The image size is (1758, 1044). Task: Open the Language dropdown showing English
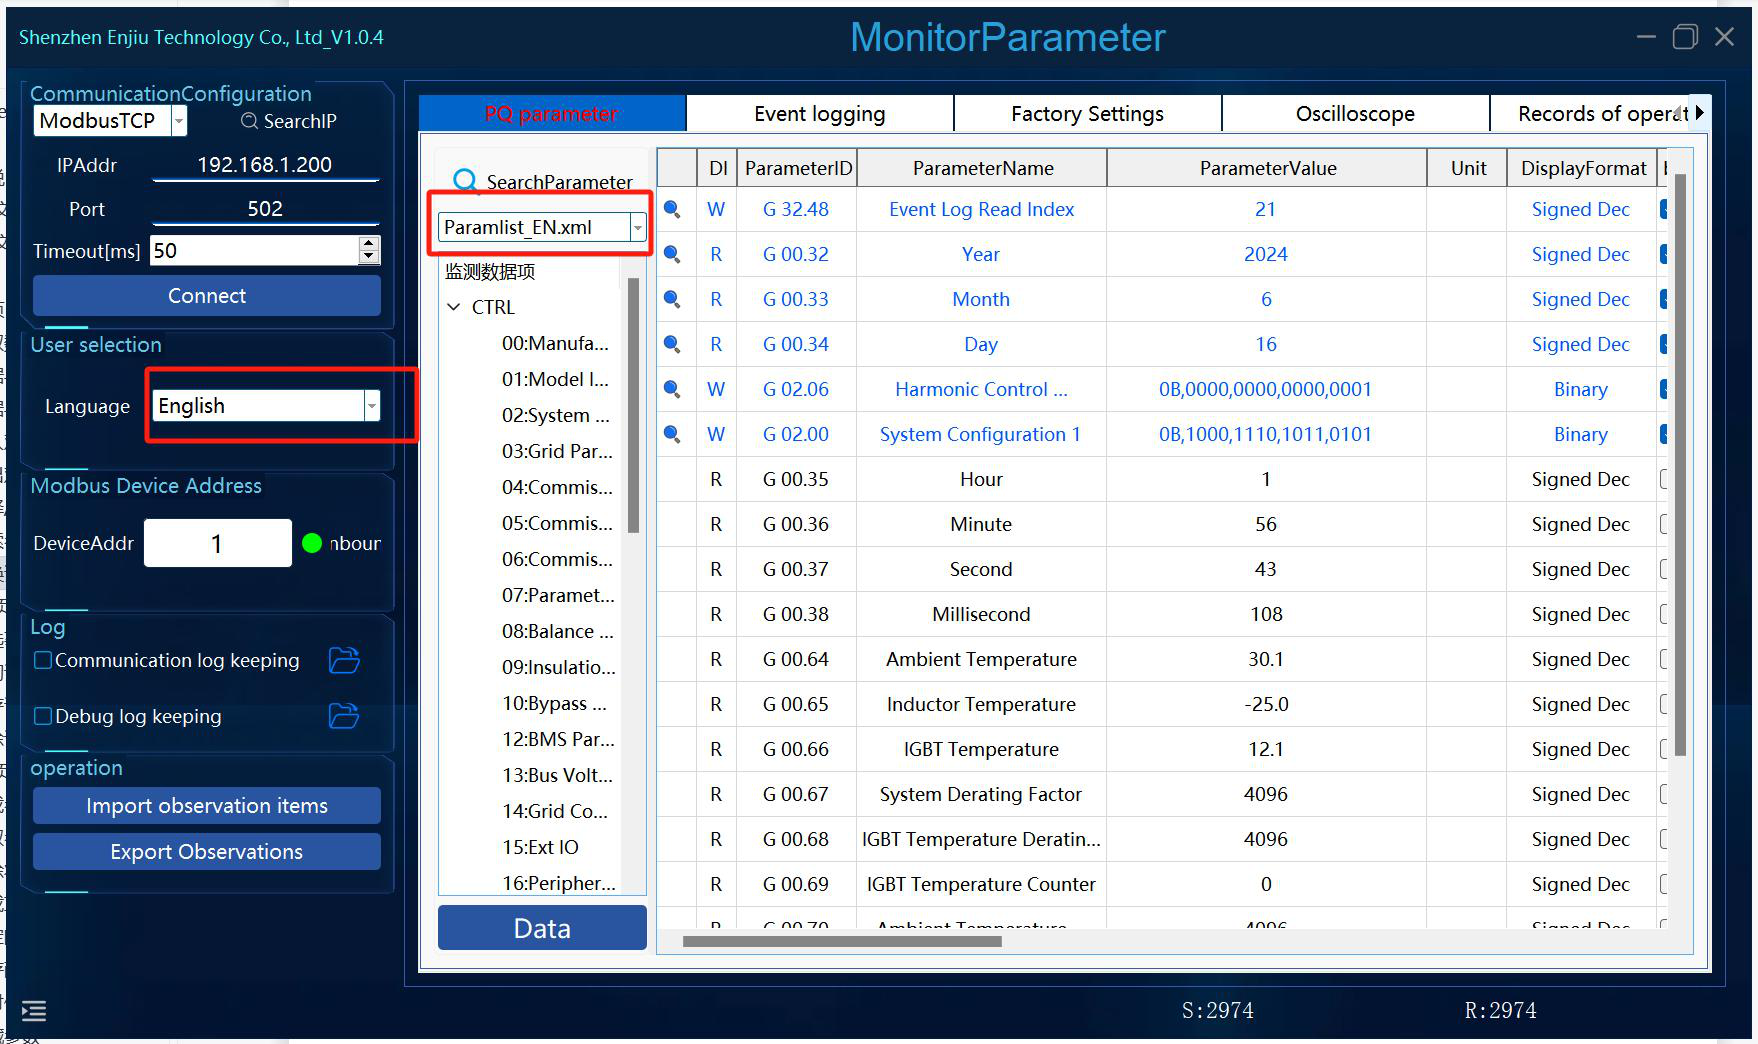coord(267,405)
